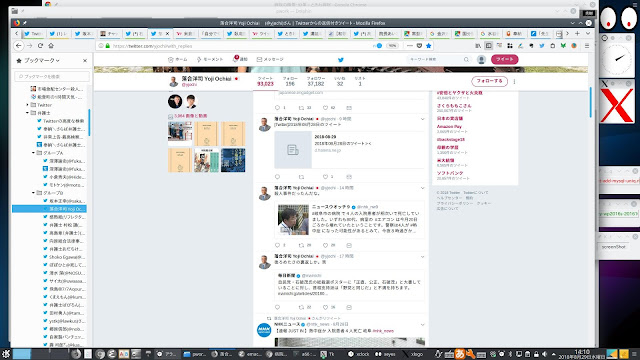
Task: Open Twitter メッセージ messages
Action: 270,60
